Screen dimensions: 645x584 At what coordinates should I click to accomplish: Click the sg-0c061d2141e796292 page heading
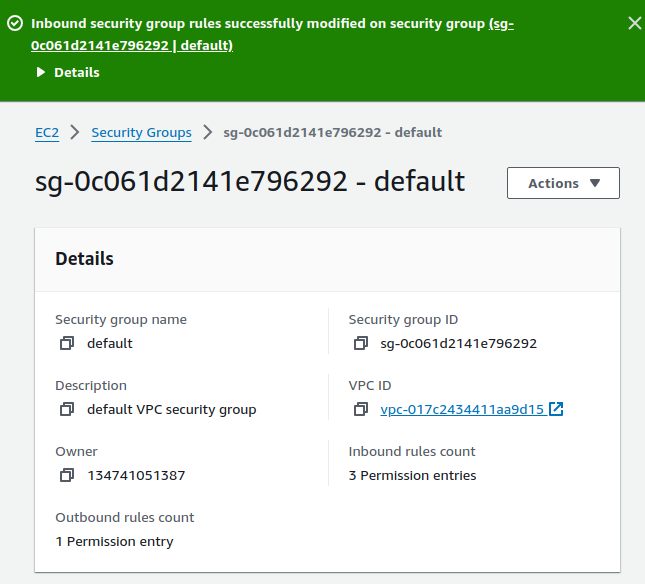coord(250,182)
